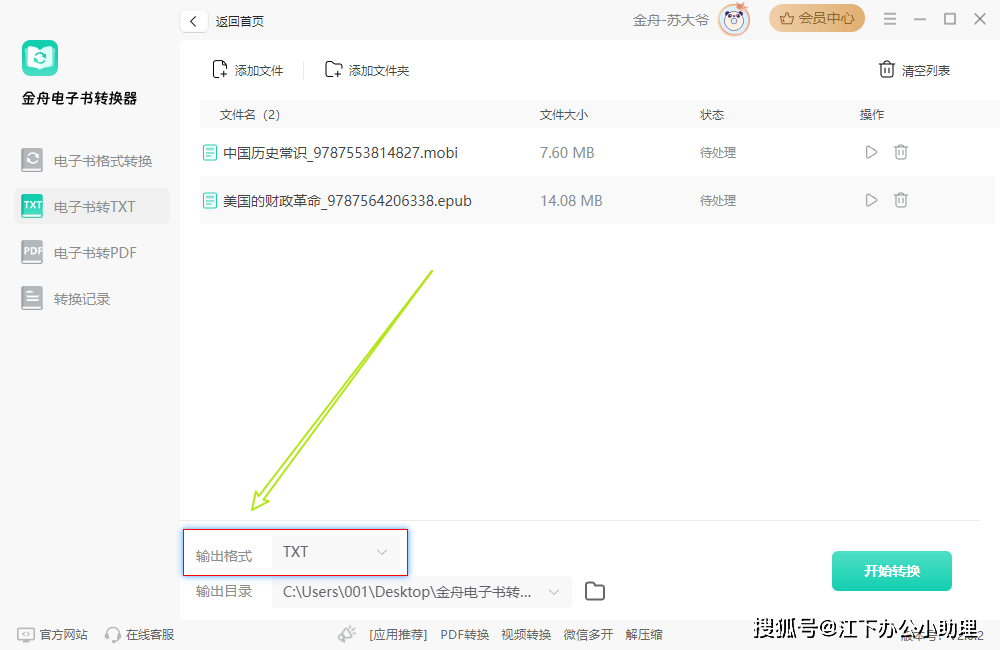Click the 14.08 MB file size cell
1000x650 pixels.
pos(571,201)
